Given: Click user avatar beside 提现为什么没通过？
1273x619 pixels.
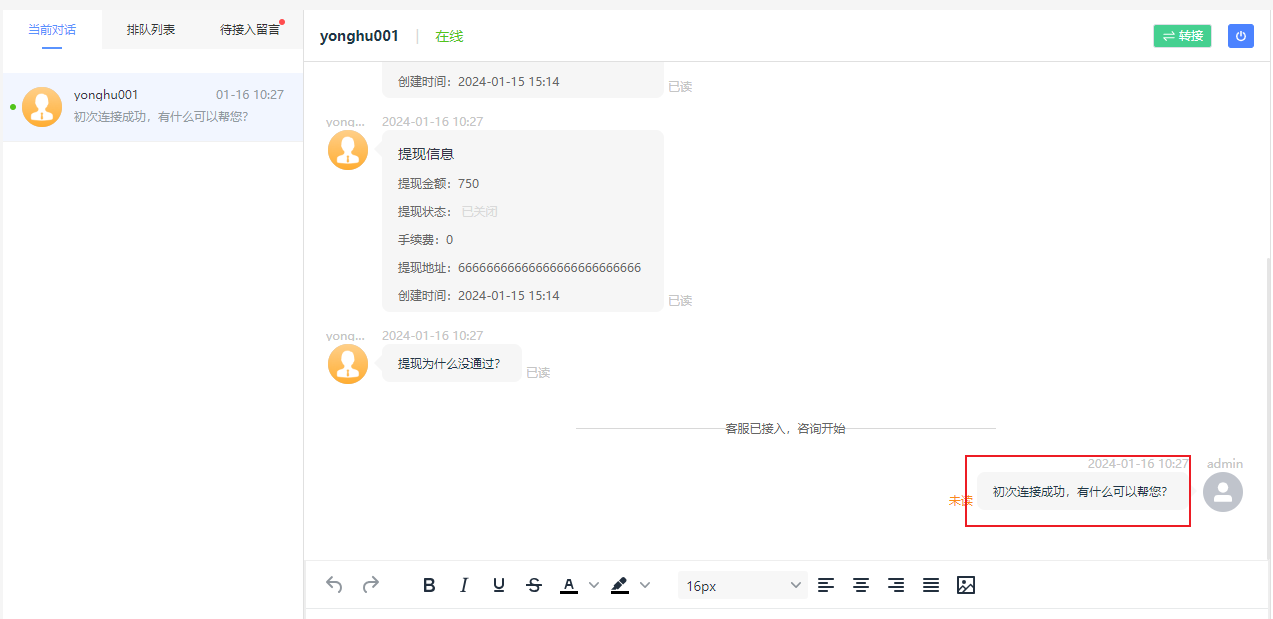Looking at the screenshot, I should click(348, 364).
